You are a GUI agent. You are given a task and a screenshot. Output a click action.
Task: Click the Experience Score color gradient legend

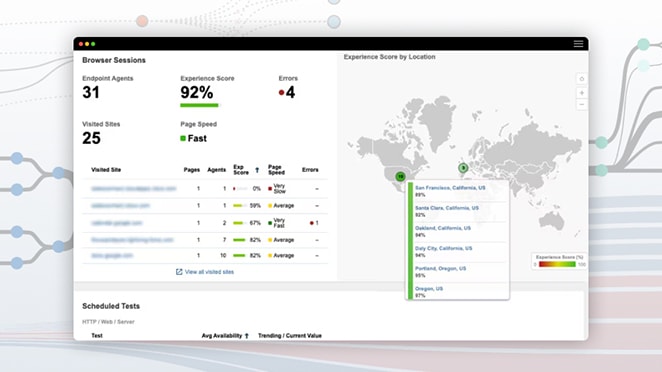coord(557,264)
